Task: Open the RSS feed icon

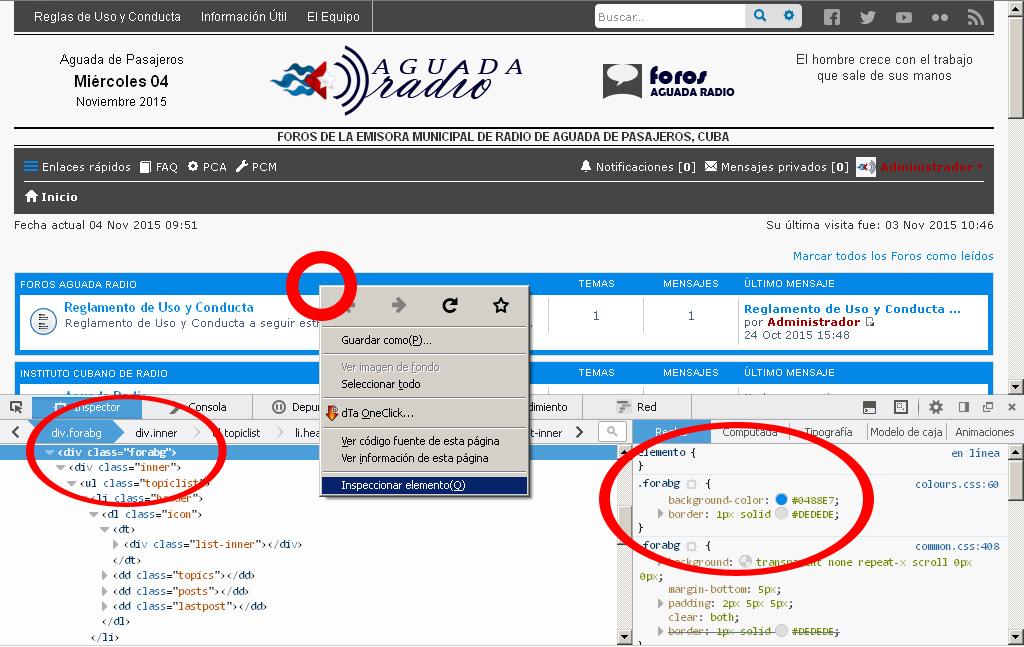Action: click(x=975, y=17)
